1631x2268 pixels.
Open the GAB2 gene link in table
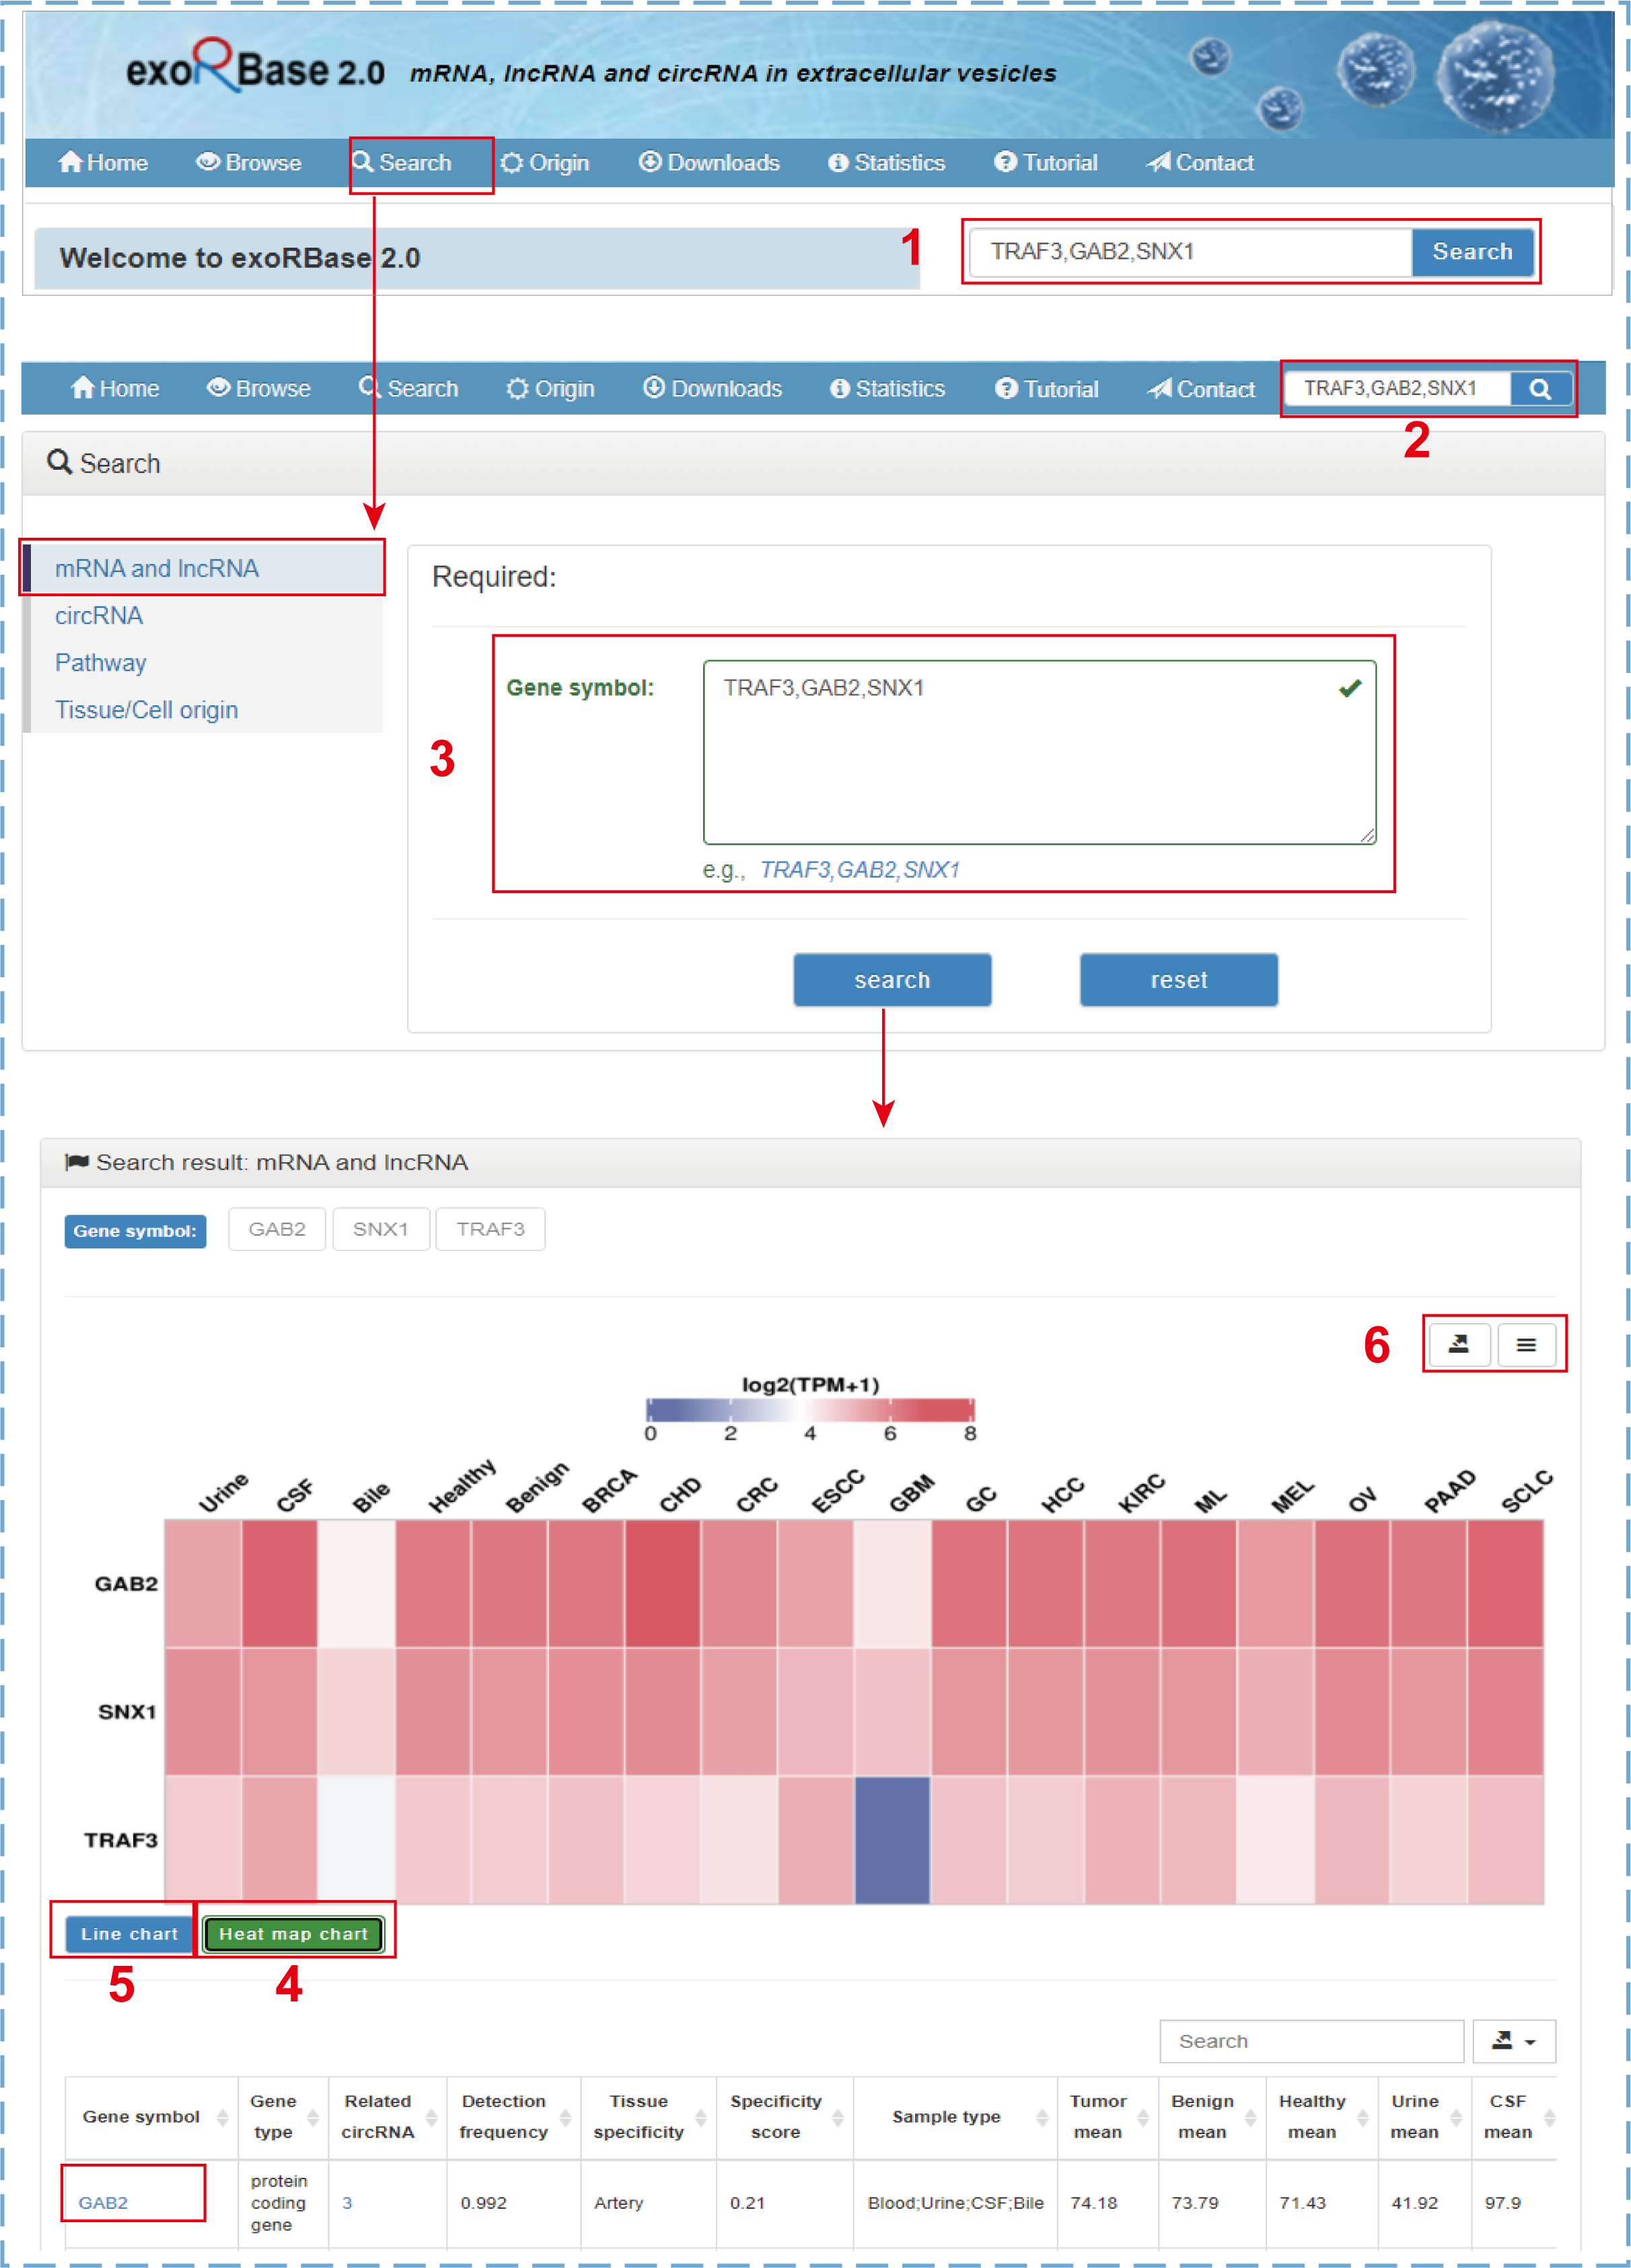tap(103, 2202)
